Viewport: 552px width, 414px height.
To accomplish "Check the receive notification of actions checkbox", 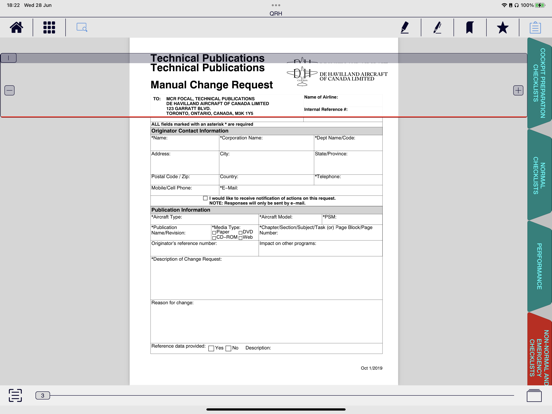I will coord(205,198).
